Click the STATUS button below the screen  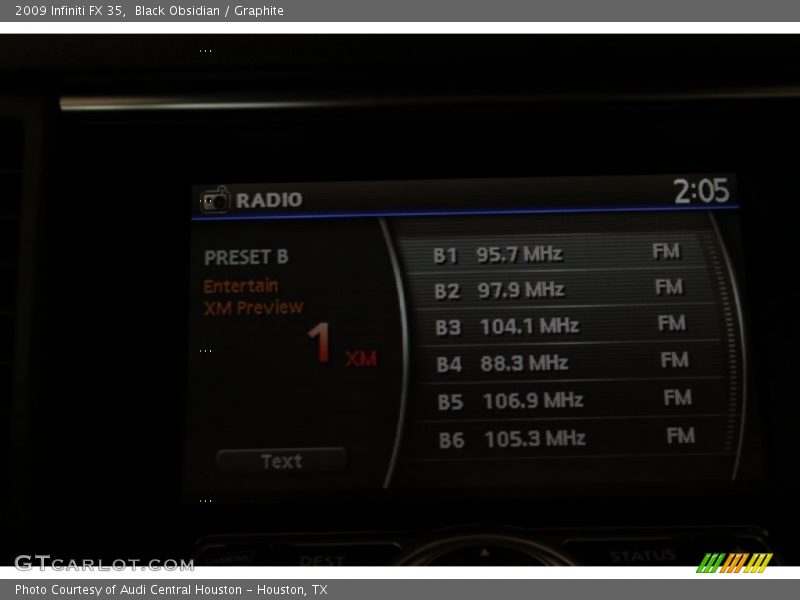click(x=642, y=556)
